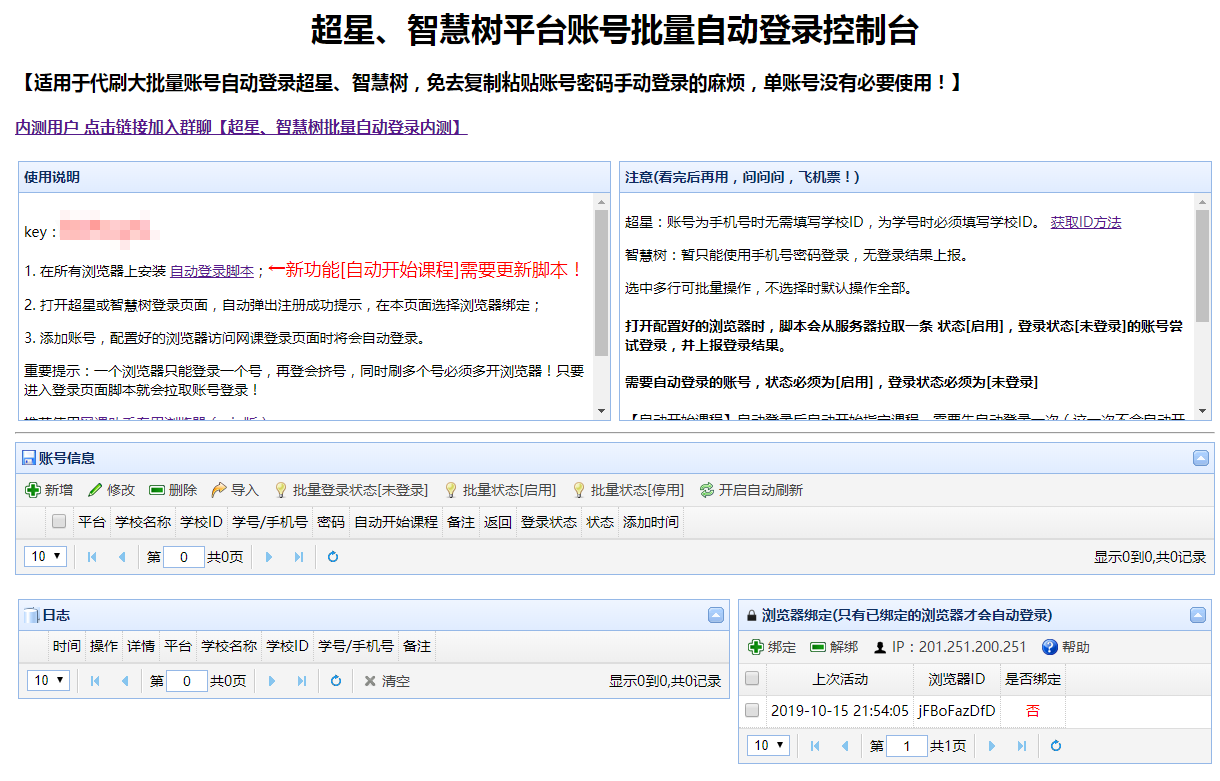The height and width of the screenshot is (781, 1220).
Task: Click the IP：201.251.200.251 label
Action: [x=950, y=647]
